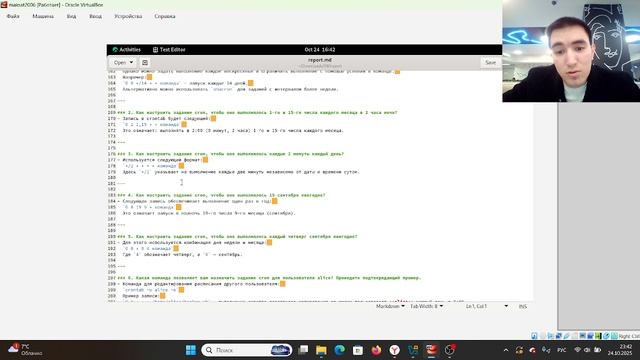Open the Вид menu
The width and height of the screenshot is (640, 360).
pyautogui.click(x=71, y=16)
